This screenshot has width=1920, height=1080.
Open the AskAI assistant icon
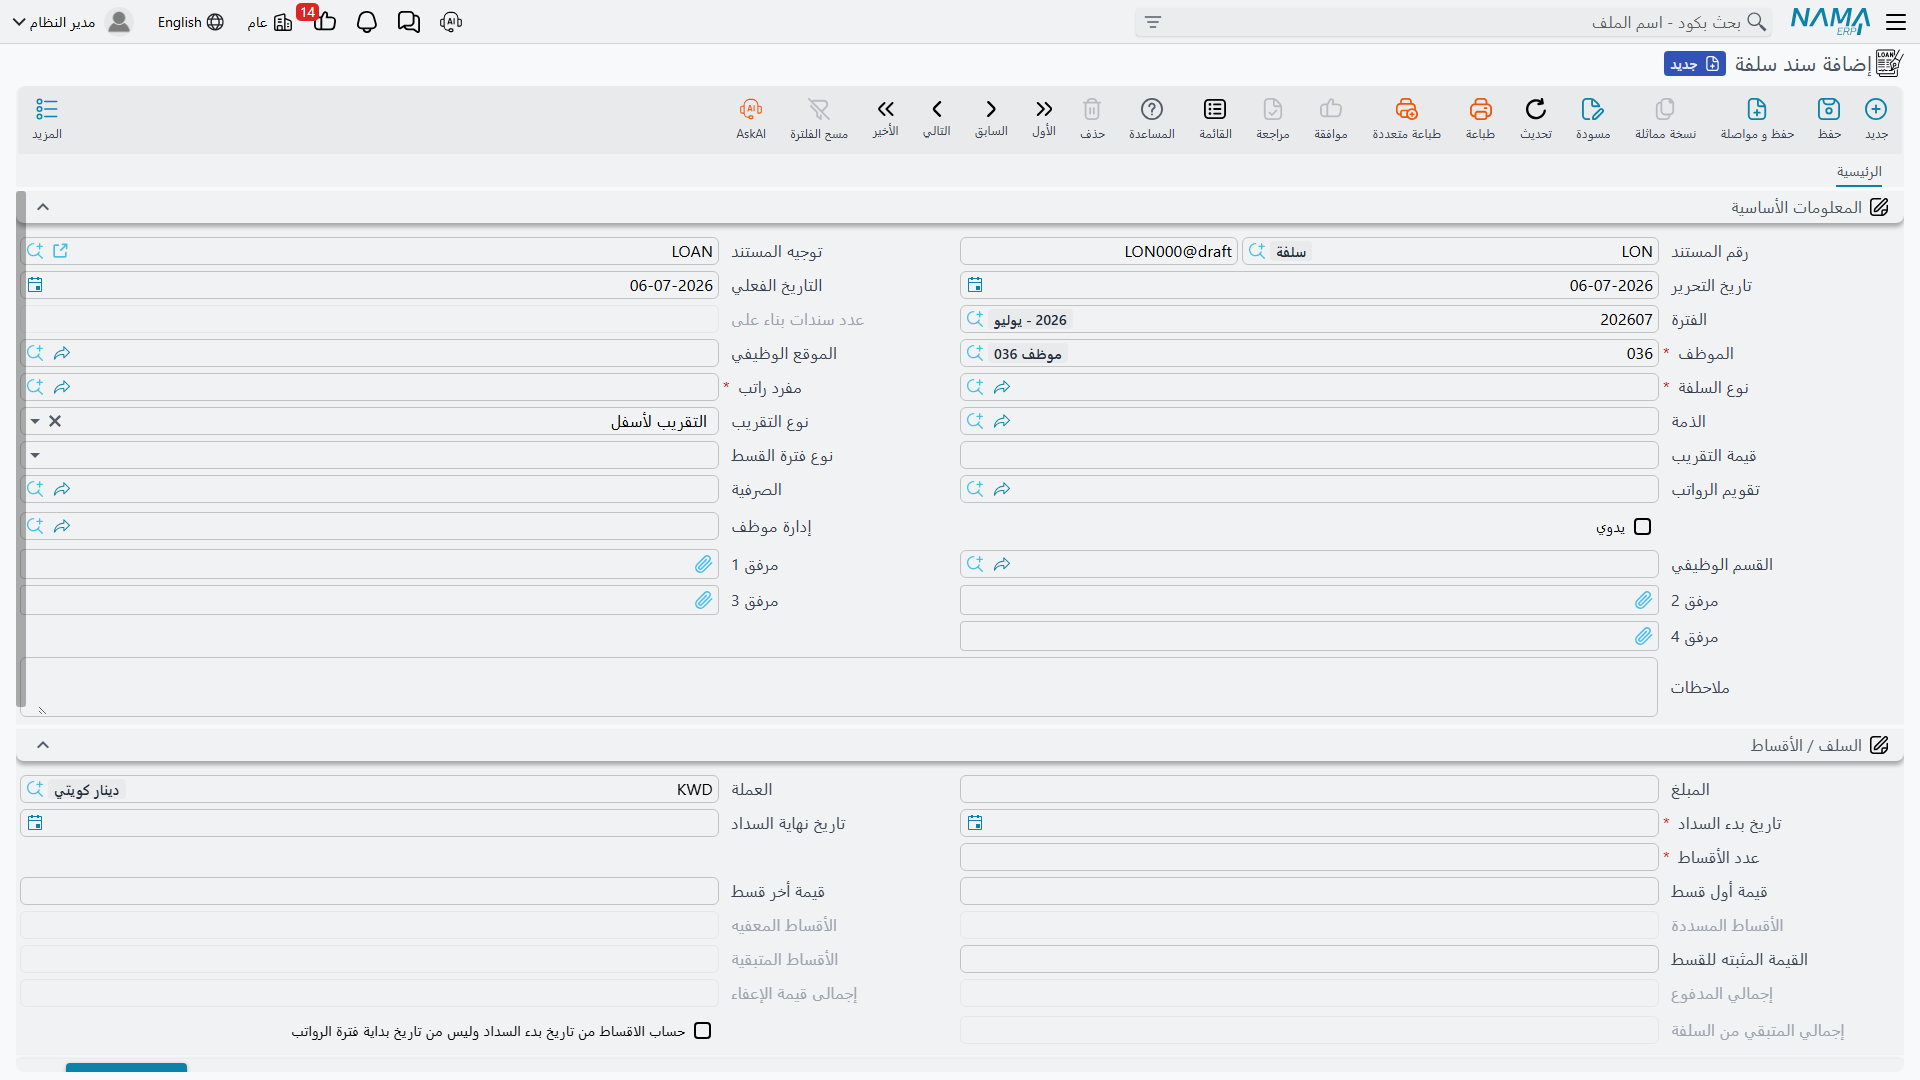click(x=751, y=109)
